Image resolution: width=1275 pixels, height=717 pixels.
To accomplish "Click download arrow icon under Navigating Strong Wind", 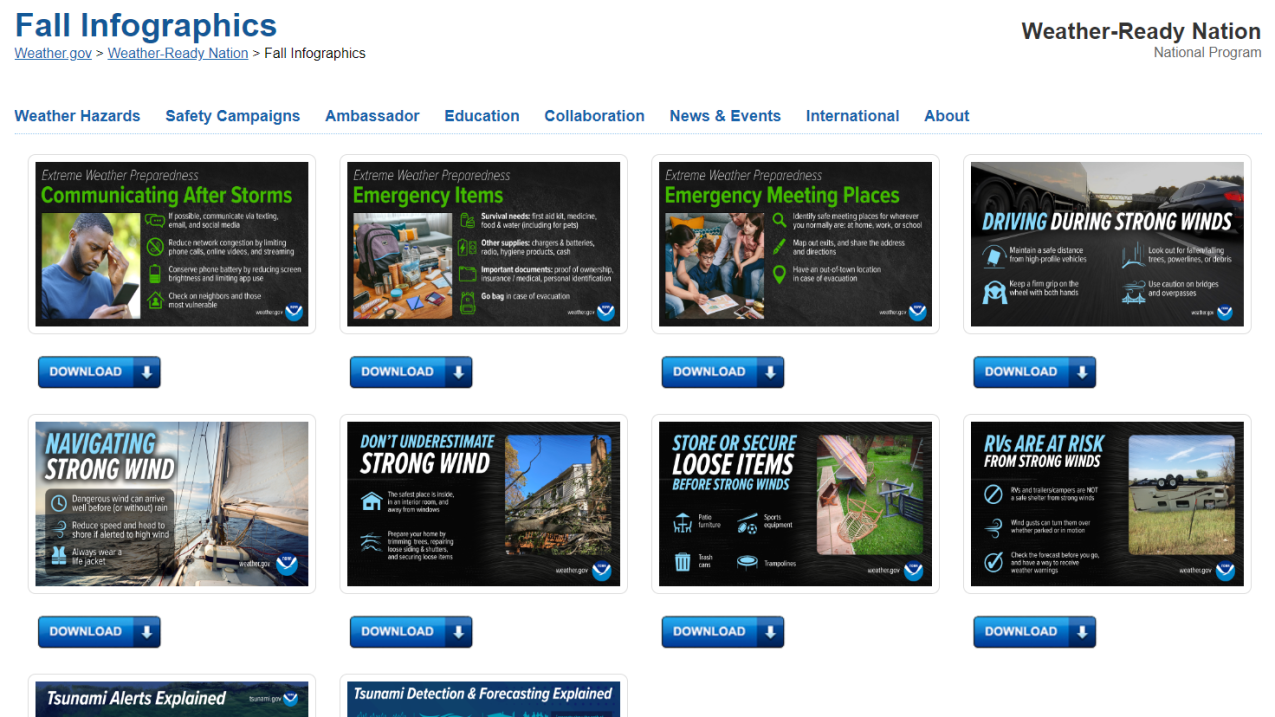I will (x=146, y=632).
